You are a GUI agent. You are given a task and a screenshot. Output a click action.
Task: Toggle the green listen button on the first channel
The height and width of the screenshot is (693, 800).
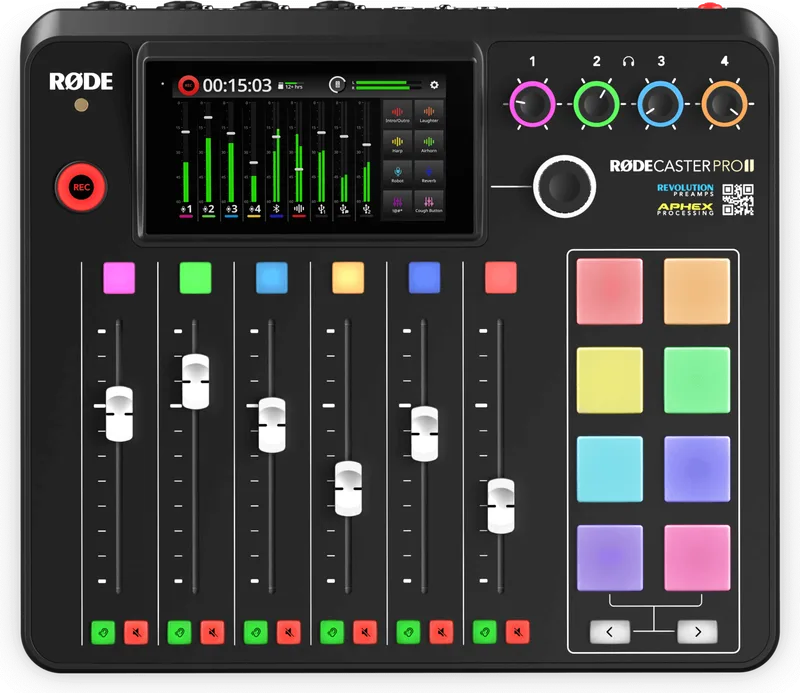(x=103, y=633)
